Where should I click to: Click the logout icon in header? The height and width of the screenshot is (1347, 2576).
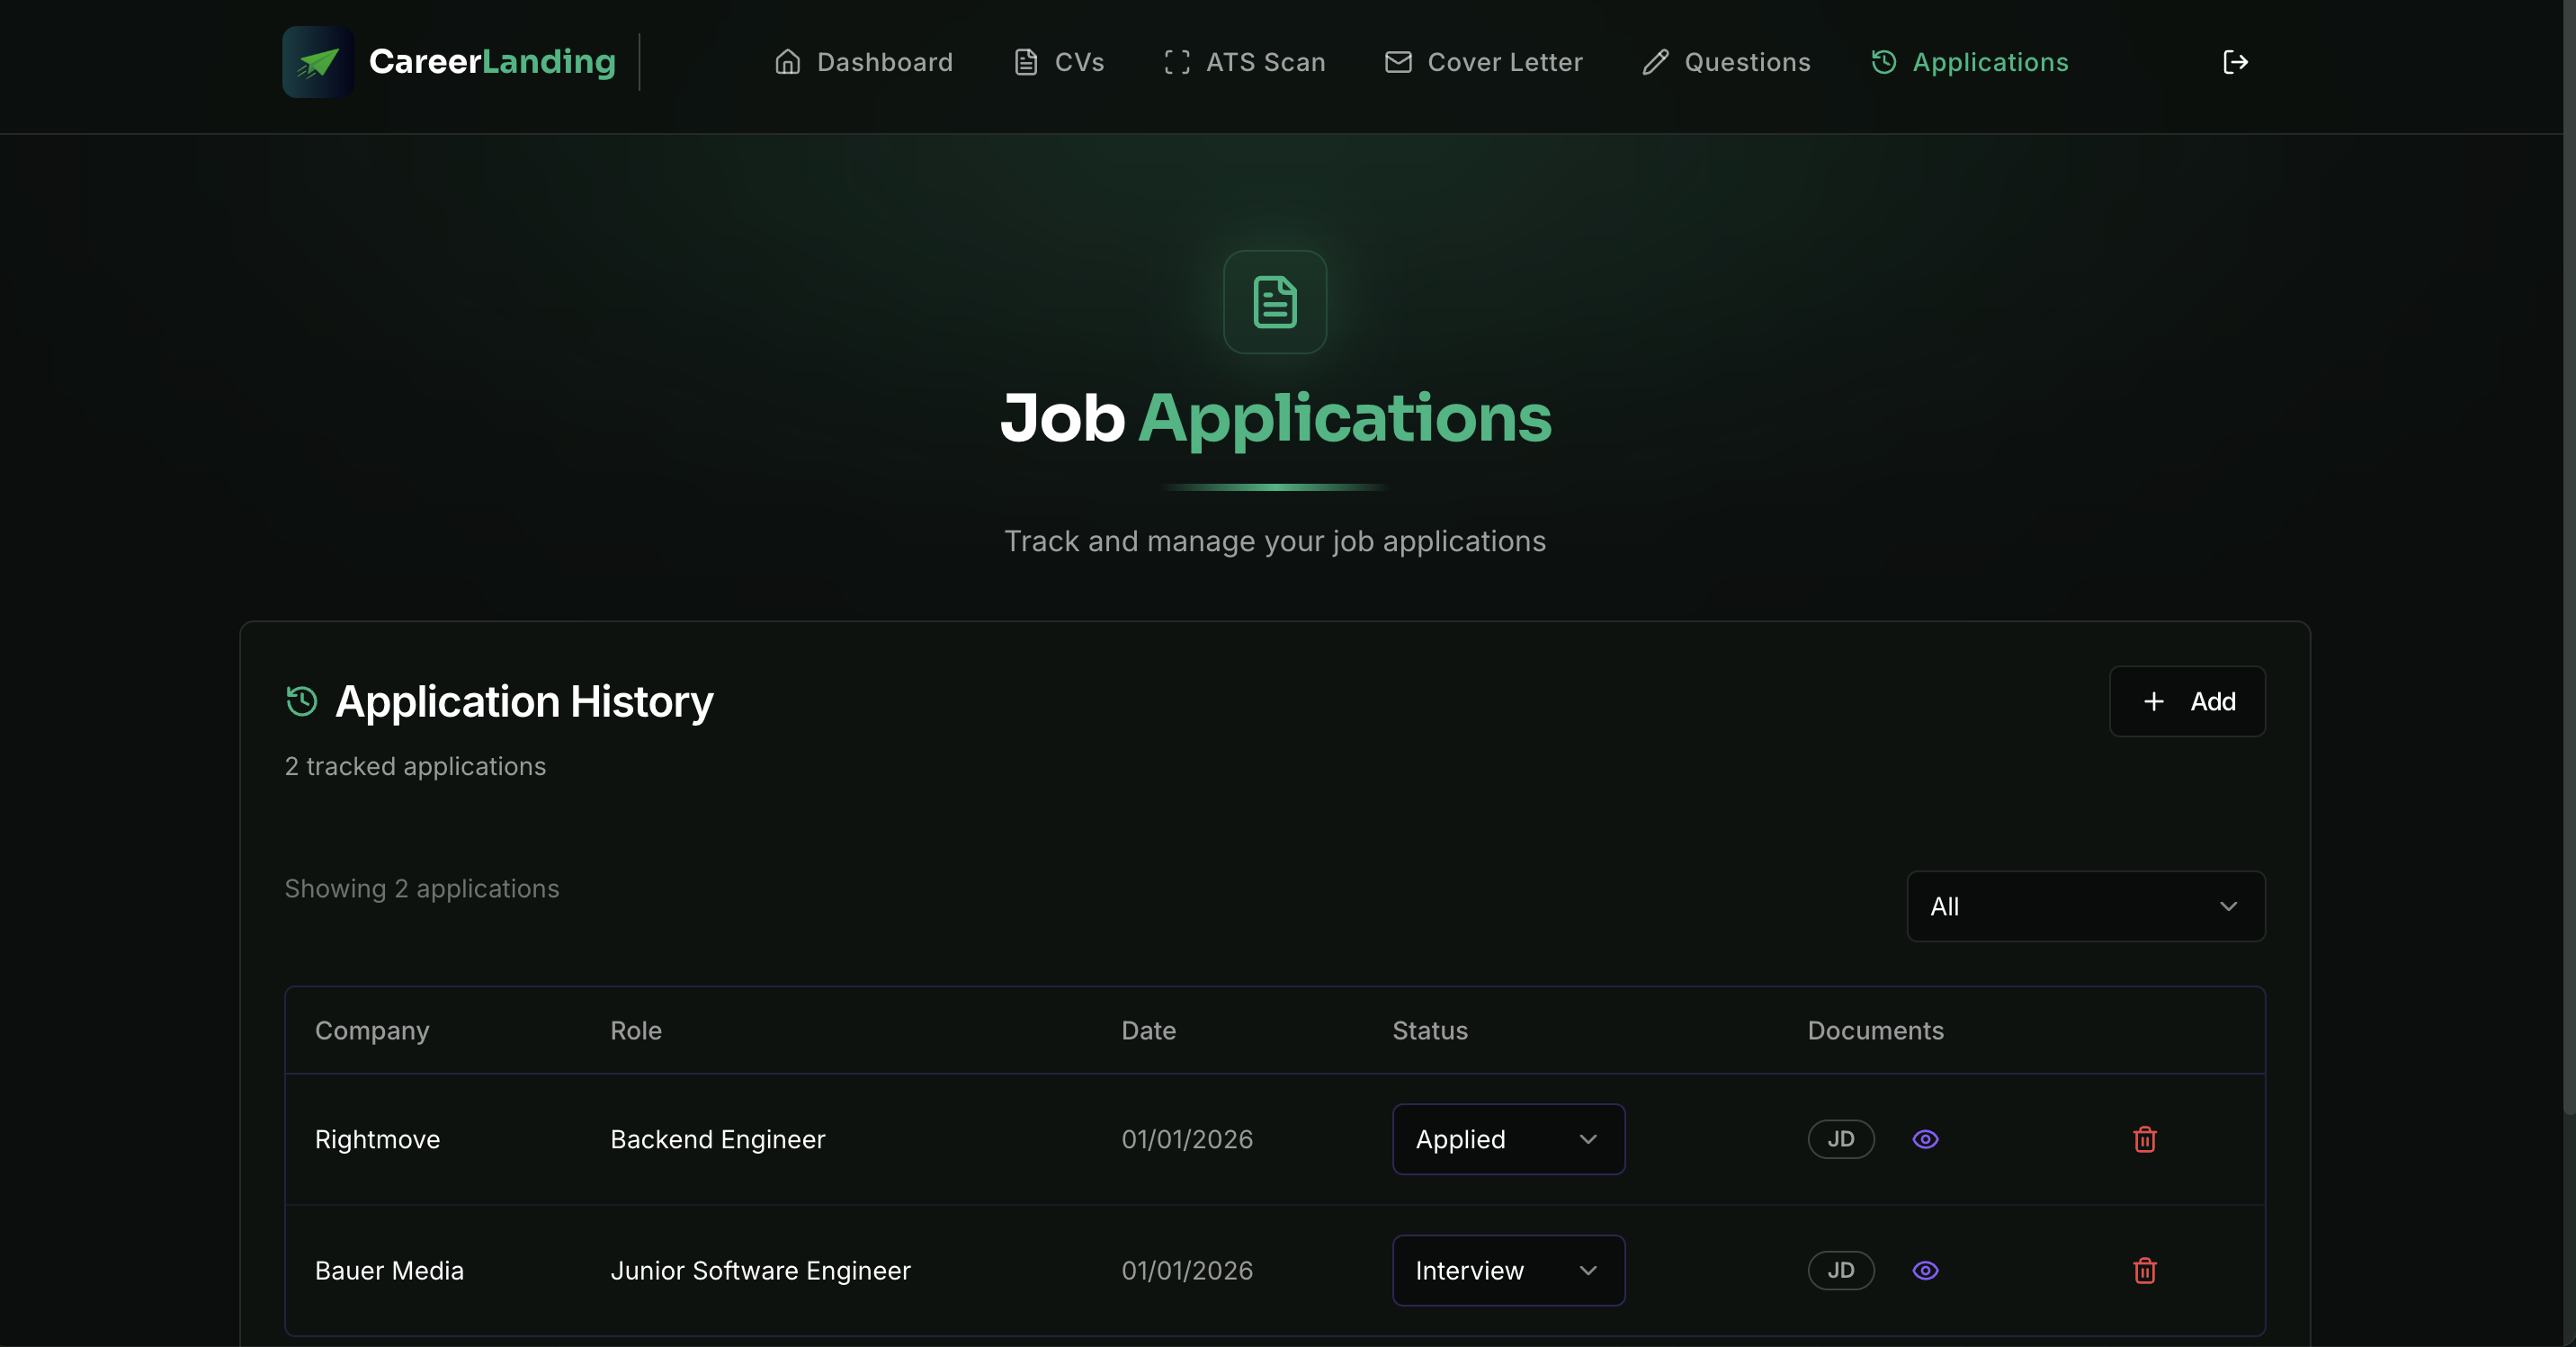pos(2235,62)
